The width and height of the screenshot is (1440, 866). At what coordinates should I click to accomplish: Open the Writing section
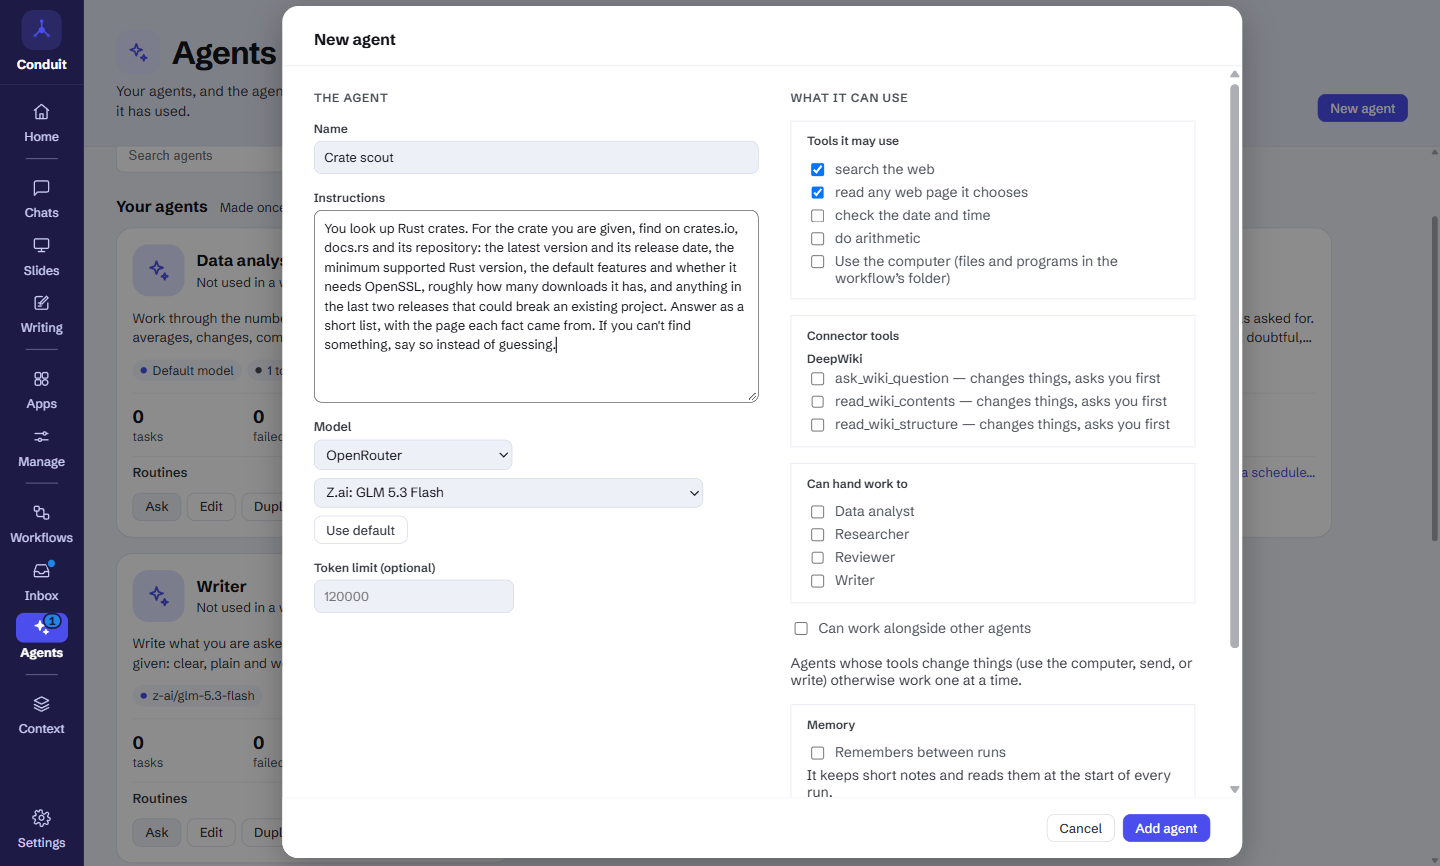point(41,315)
